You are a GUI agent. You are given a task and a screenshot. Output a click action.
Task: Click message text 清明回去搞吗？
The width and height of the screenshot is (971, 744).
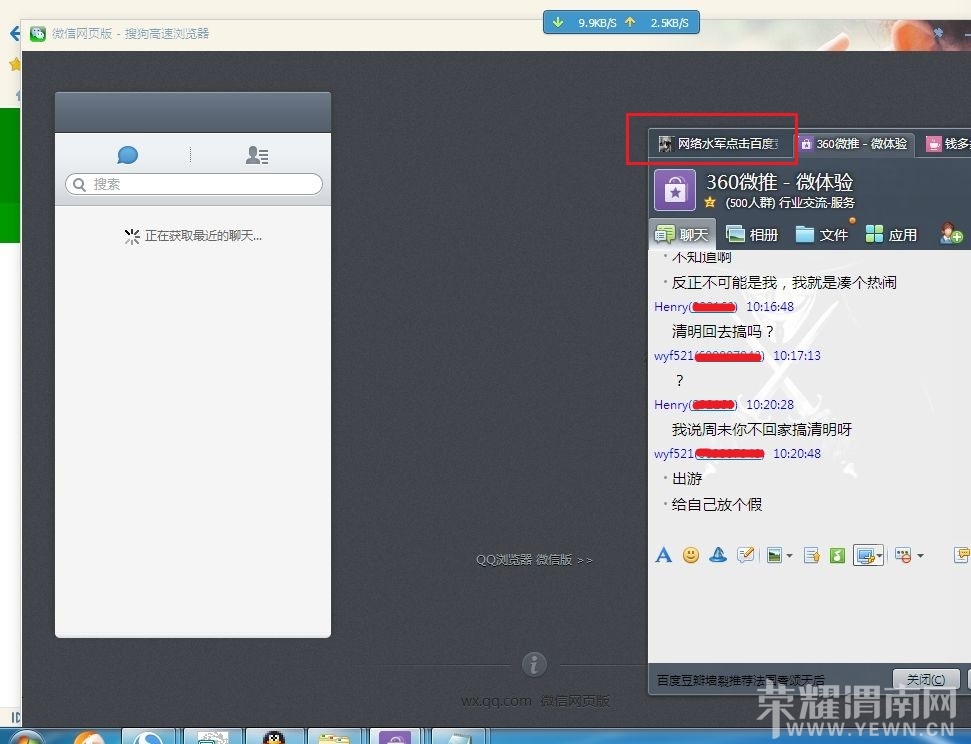[723, 331]
